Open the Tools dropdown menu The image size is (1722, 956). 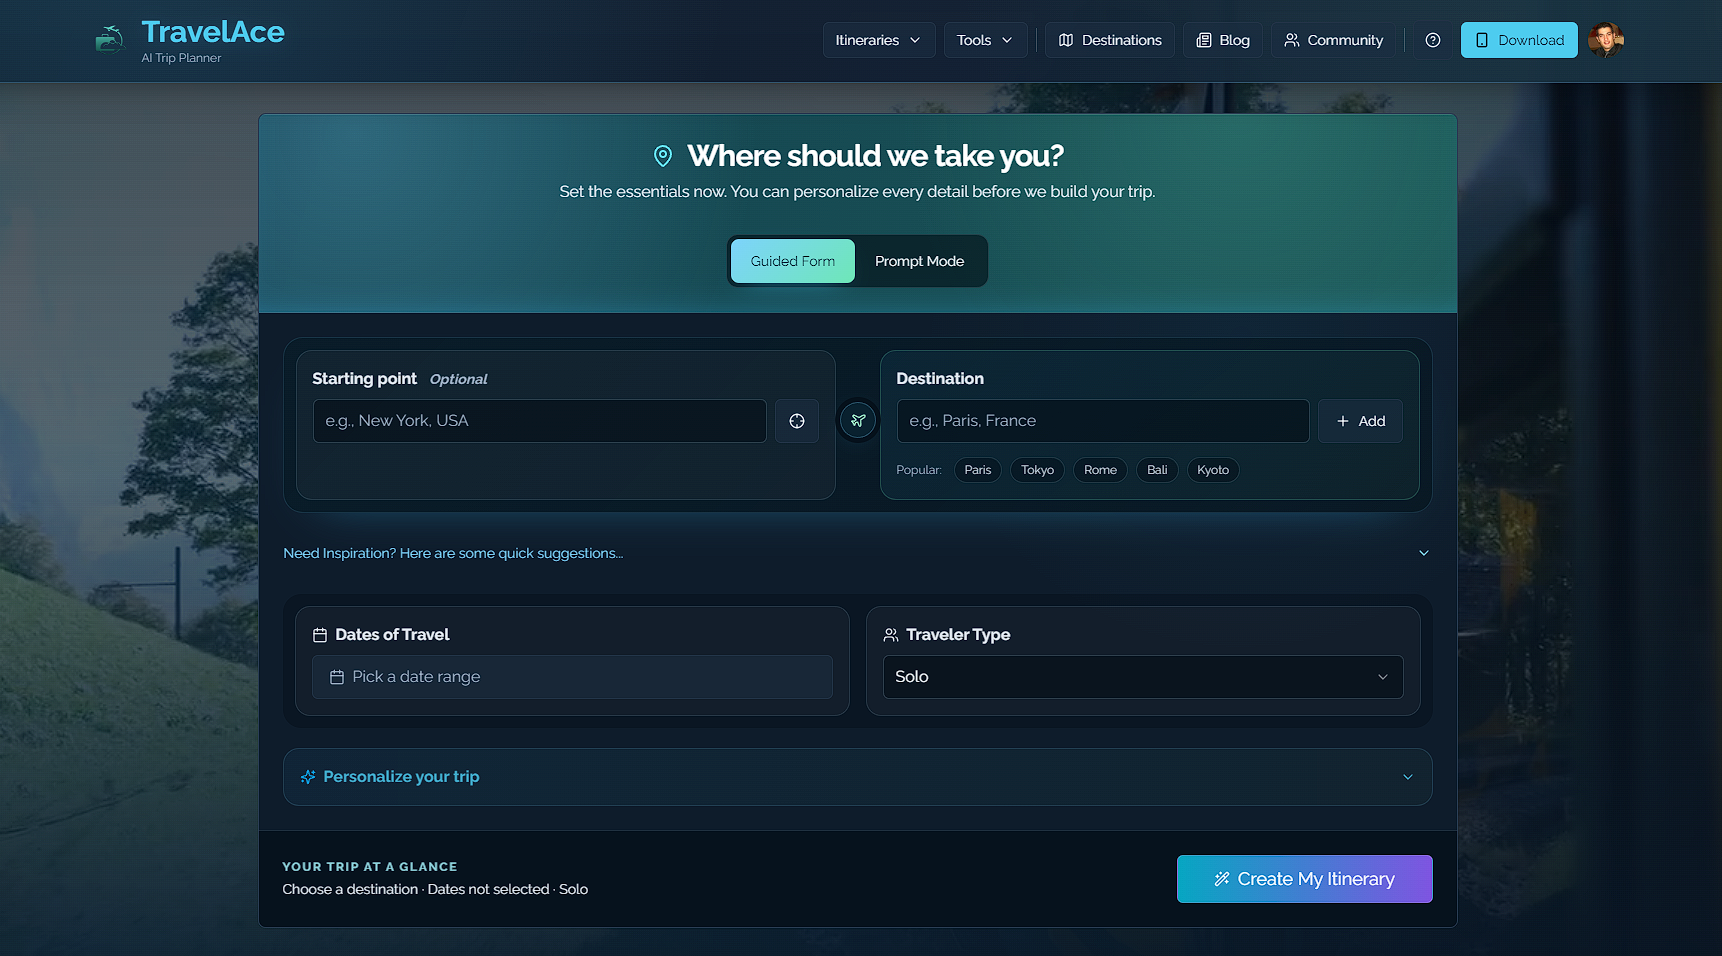(985, 40)
